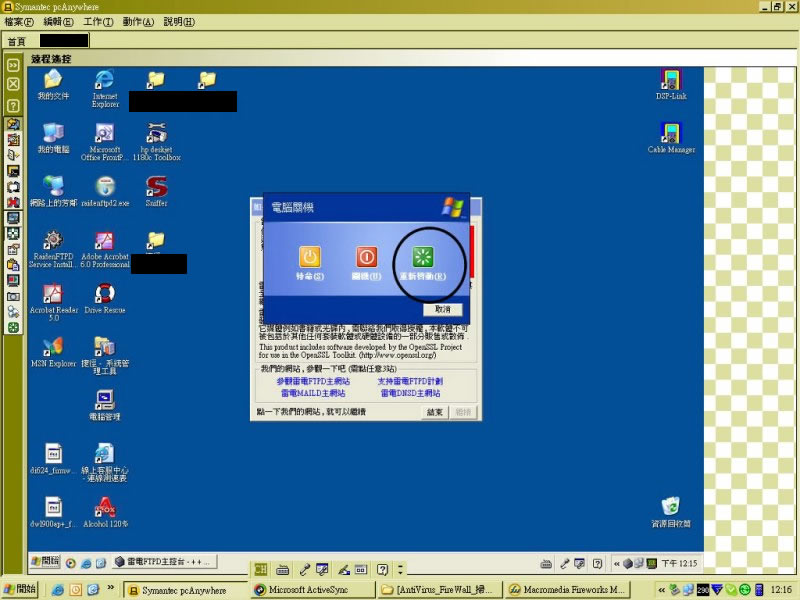Click the remote desktop 開始 Start button
The height and width of the screenshot is (600, 800).
(45, 562)
